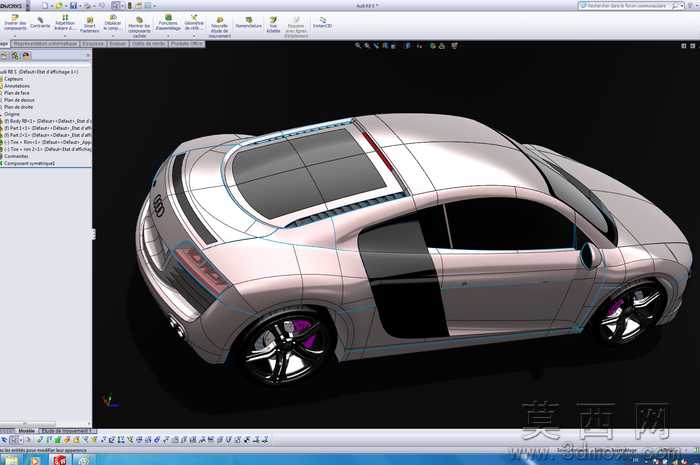The width and height of the screenshot is (700, 465).
Task: Select the Etude de mouvement bottom tab
Action: point(68,431)
